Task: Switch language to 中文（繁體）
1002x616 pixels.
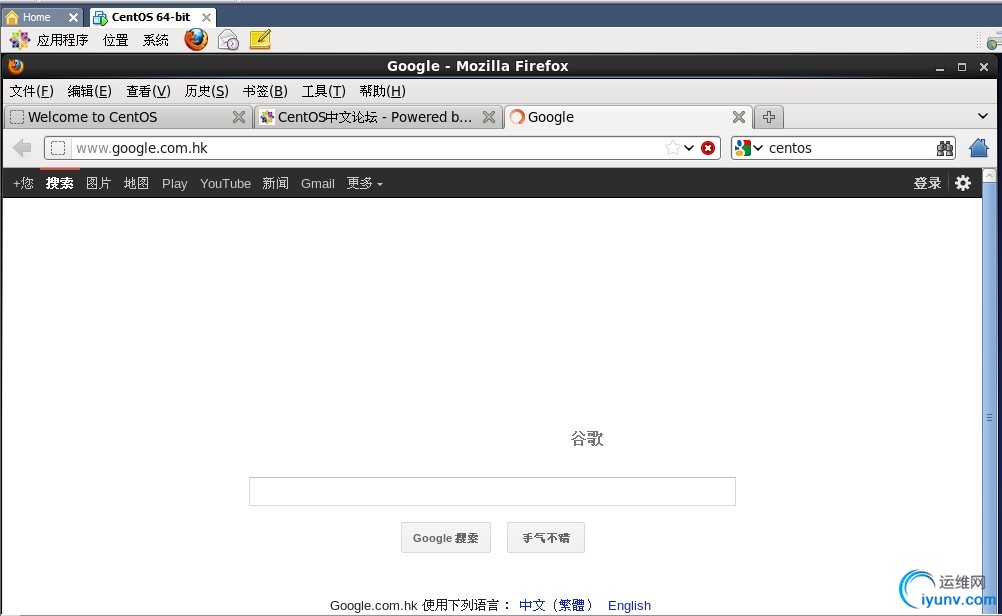Action: point(555,605)
